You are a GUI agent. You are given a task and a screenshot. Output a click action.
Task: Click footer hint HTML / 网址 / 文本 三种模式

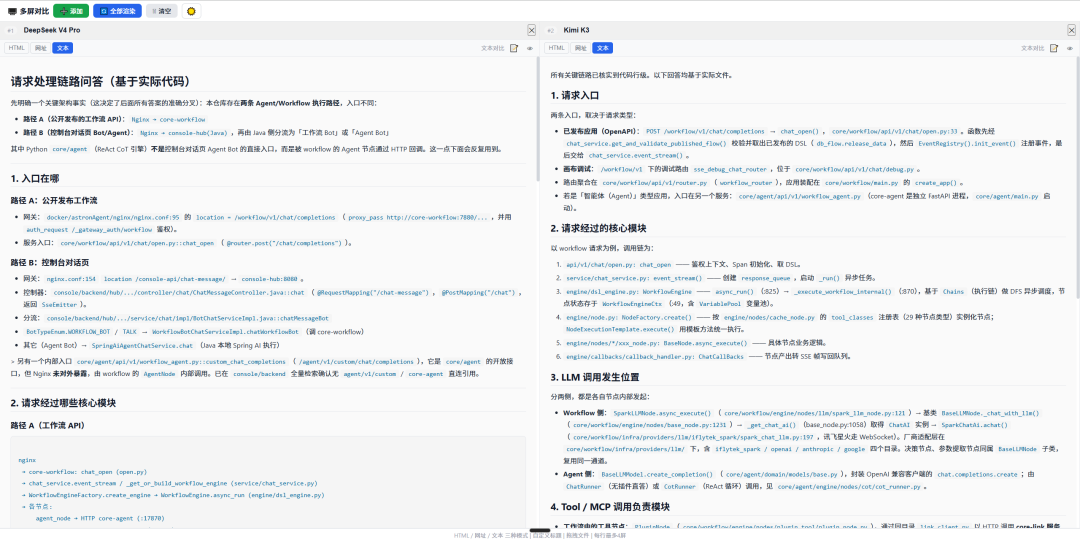[490, 535]
